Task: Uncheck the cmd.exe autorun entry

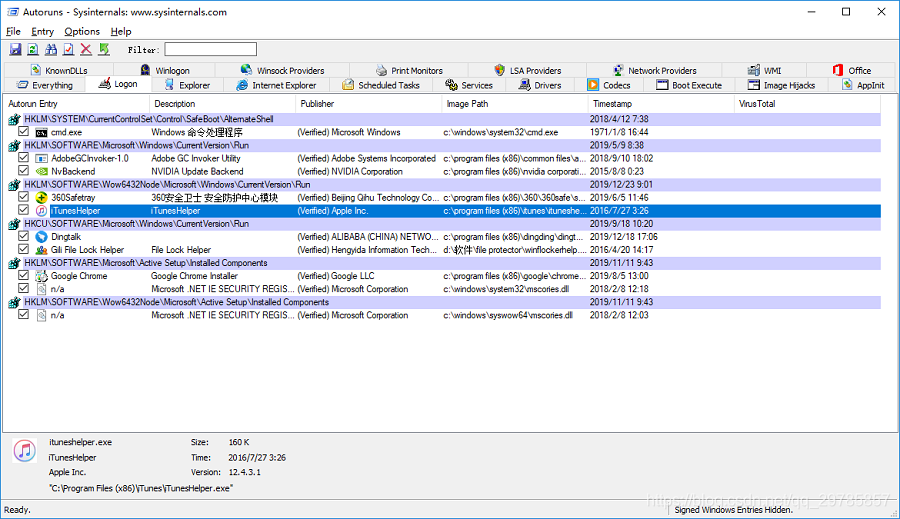Action: pos(24,131)
